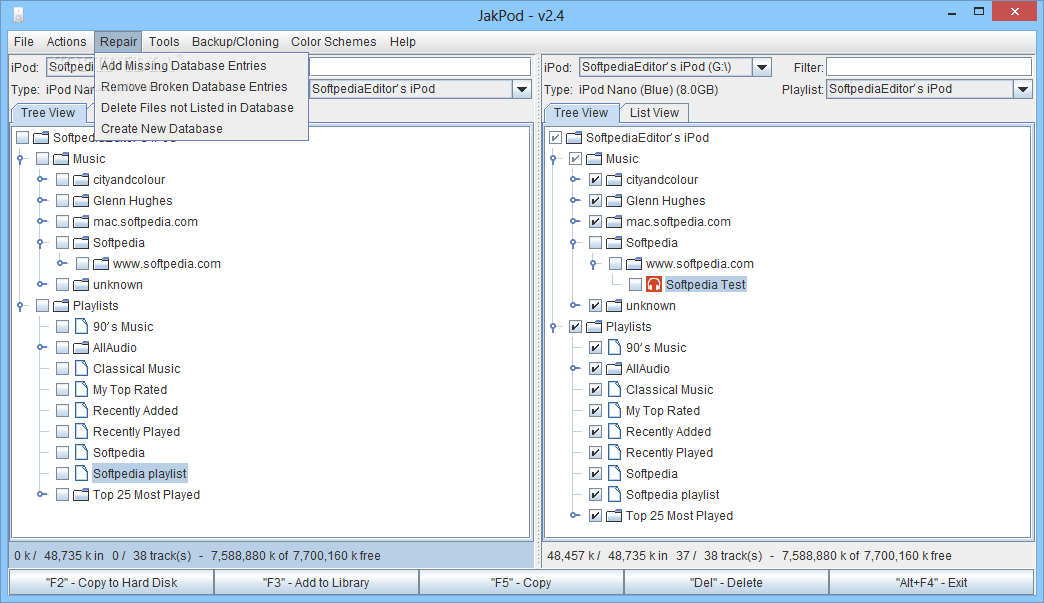This screenshot has width=1044, height=603.
Task: Open the Color Schemes menu
Action: tap(334, 41)
